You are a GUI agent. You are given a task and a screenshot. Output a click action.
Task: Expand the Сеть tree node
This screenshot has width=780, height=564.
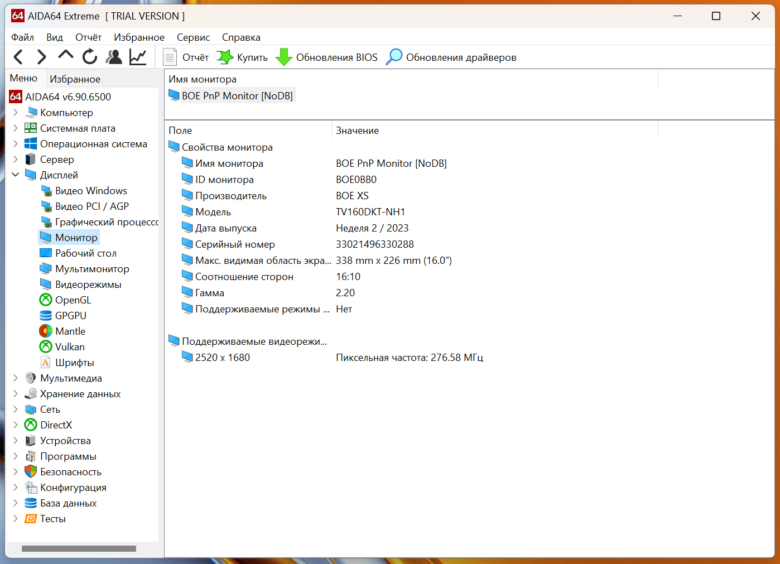[x=15, y=409]
